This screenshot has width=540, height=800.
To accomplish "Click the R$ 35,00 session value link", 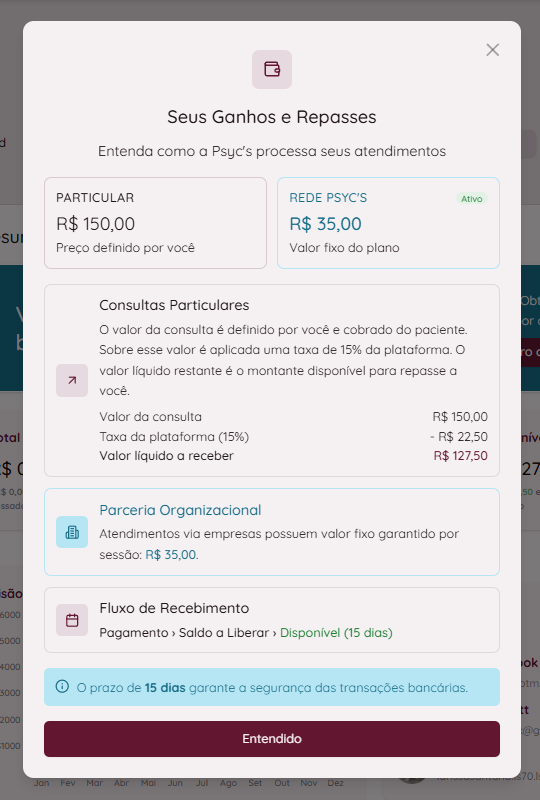I will (x=170, y=555).
